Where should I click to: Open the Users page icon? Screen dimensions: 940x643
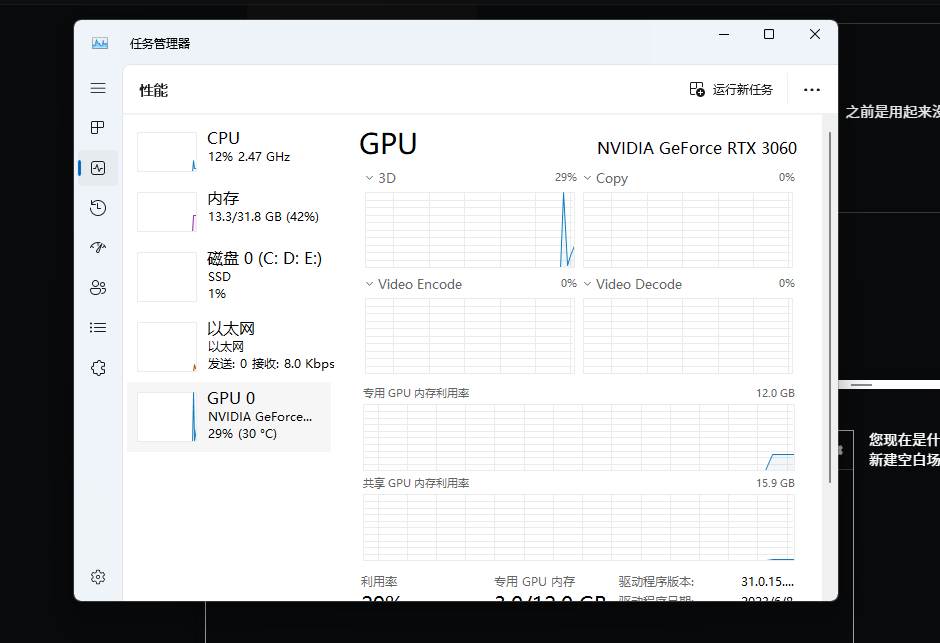(98, 288)
